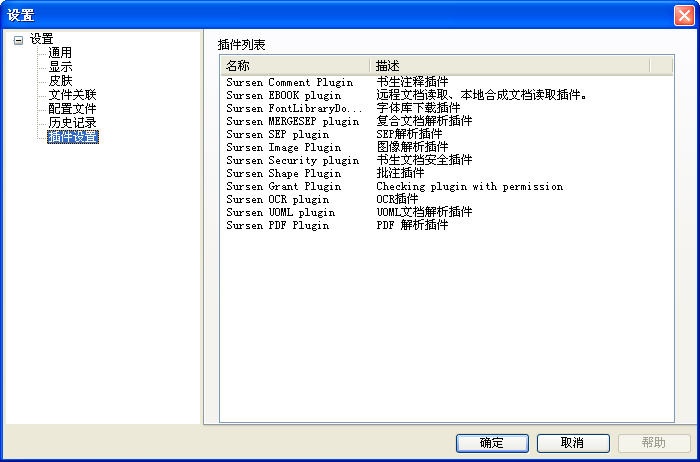Close the 设置 dialog window
Image resolution: width=700 pixels, height=462 pixels.
click(x=683, y=14)
